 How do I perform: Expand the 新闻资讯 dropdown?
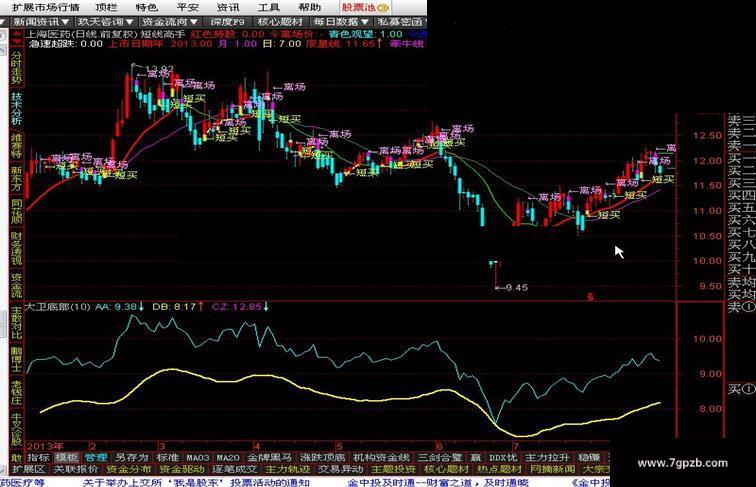(x=41, y=22)
